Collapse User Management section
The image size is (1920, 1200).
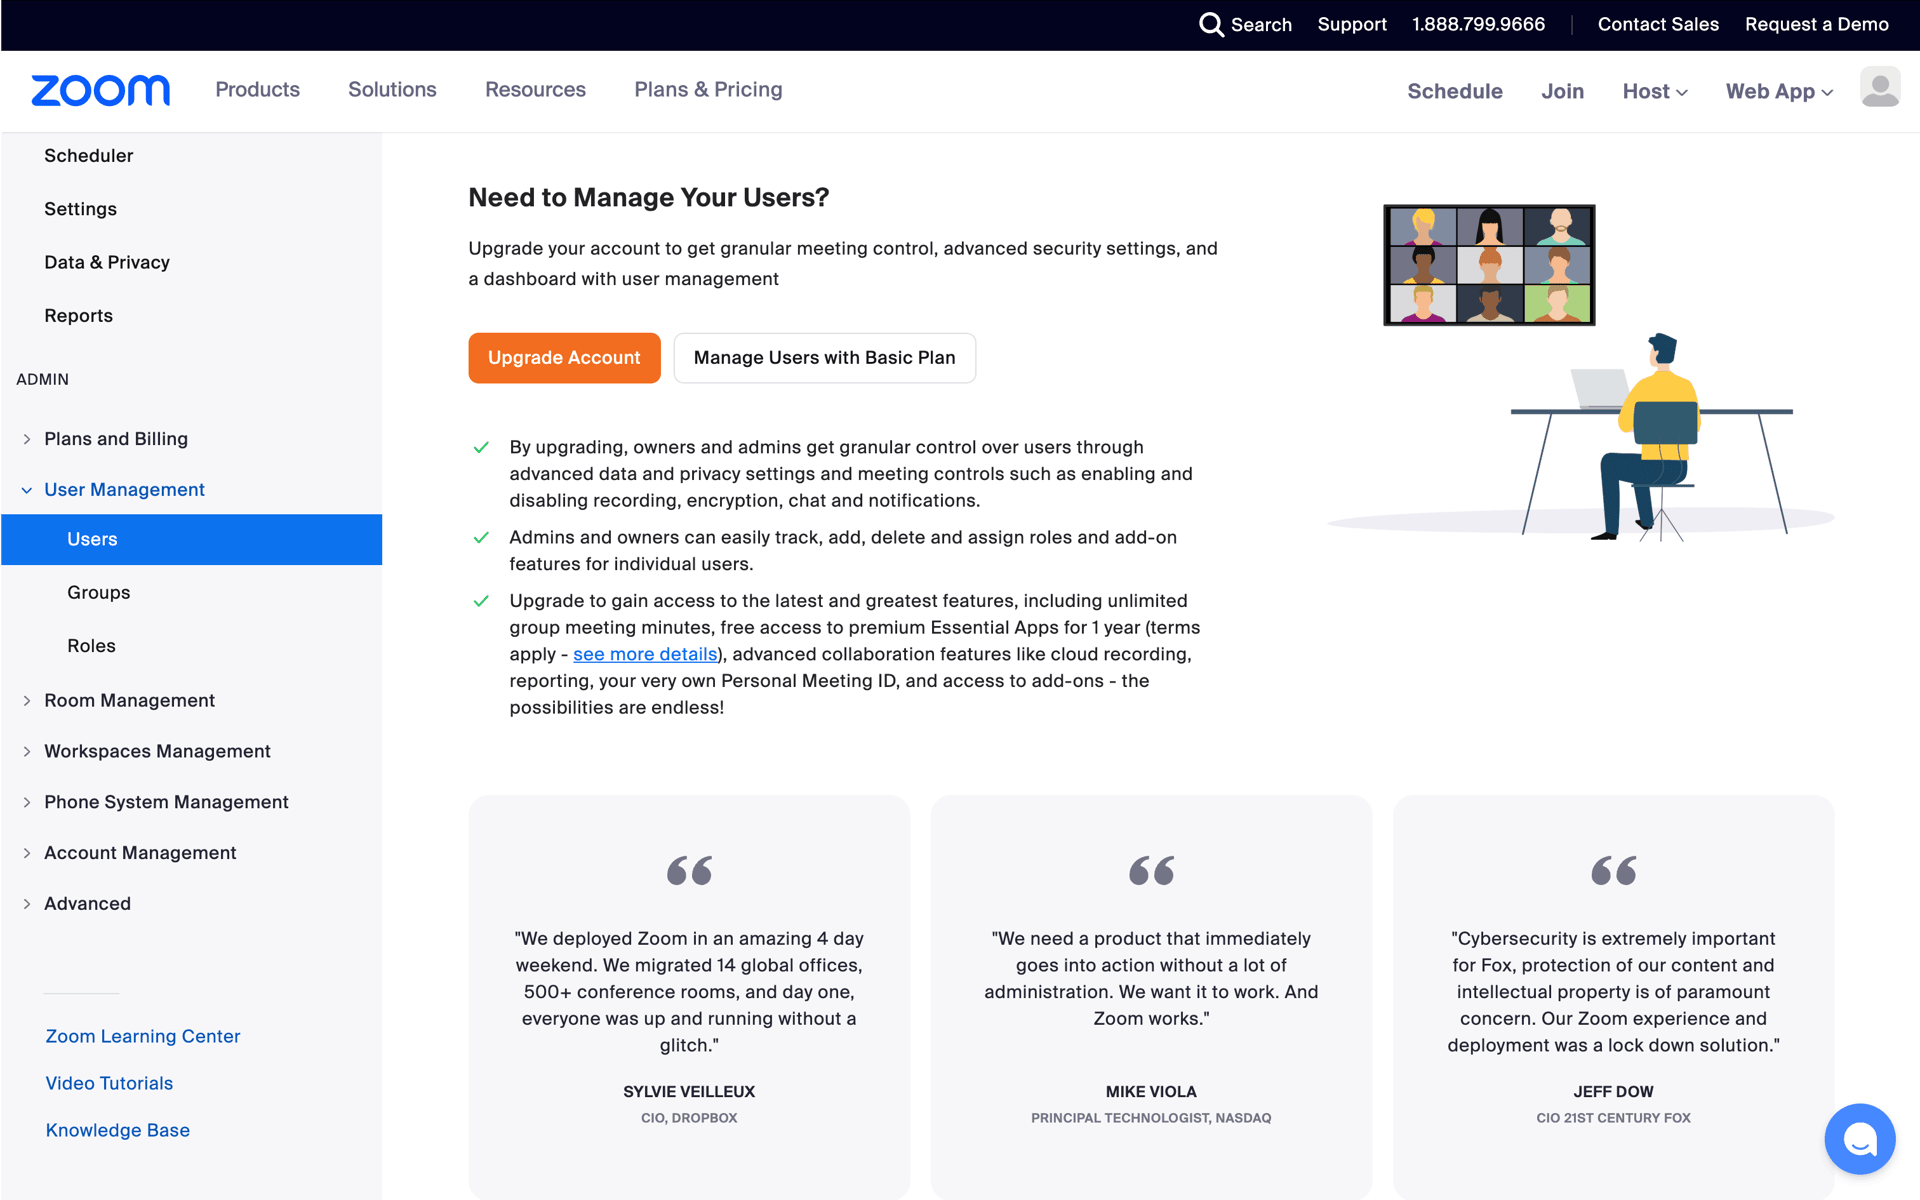(27, 490)
